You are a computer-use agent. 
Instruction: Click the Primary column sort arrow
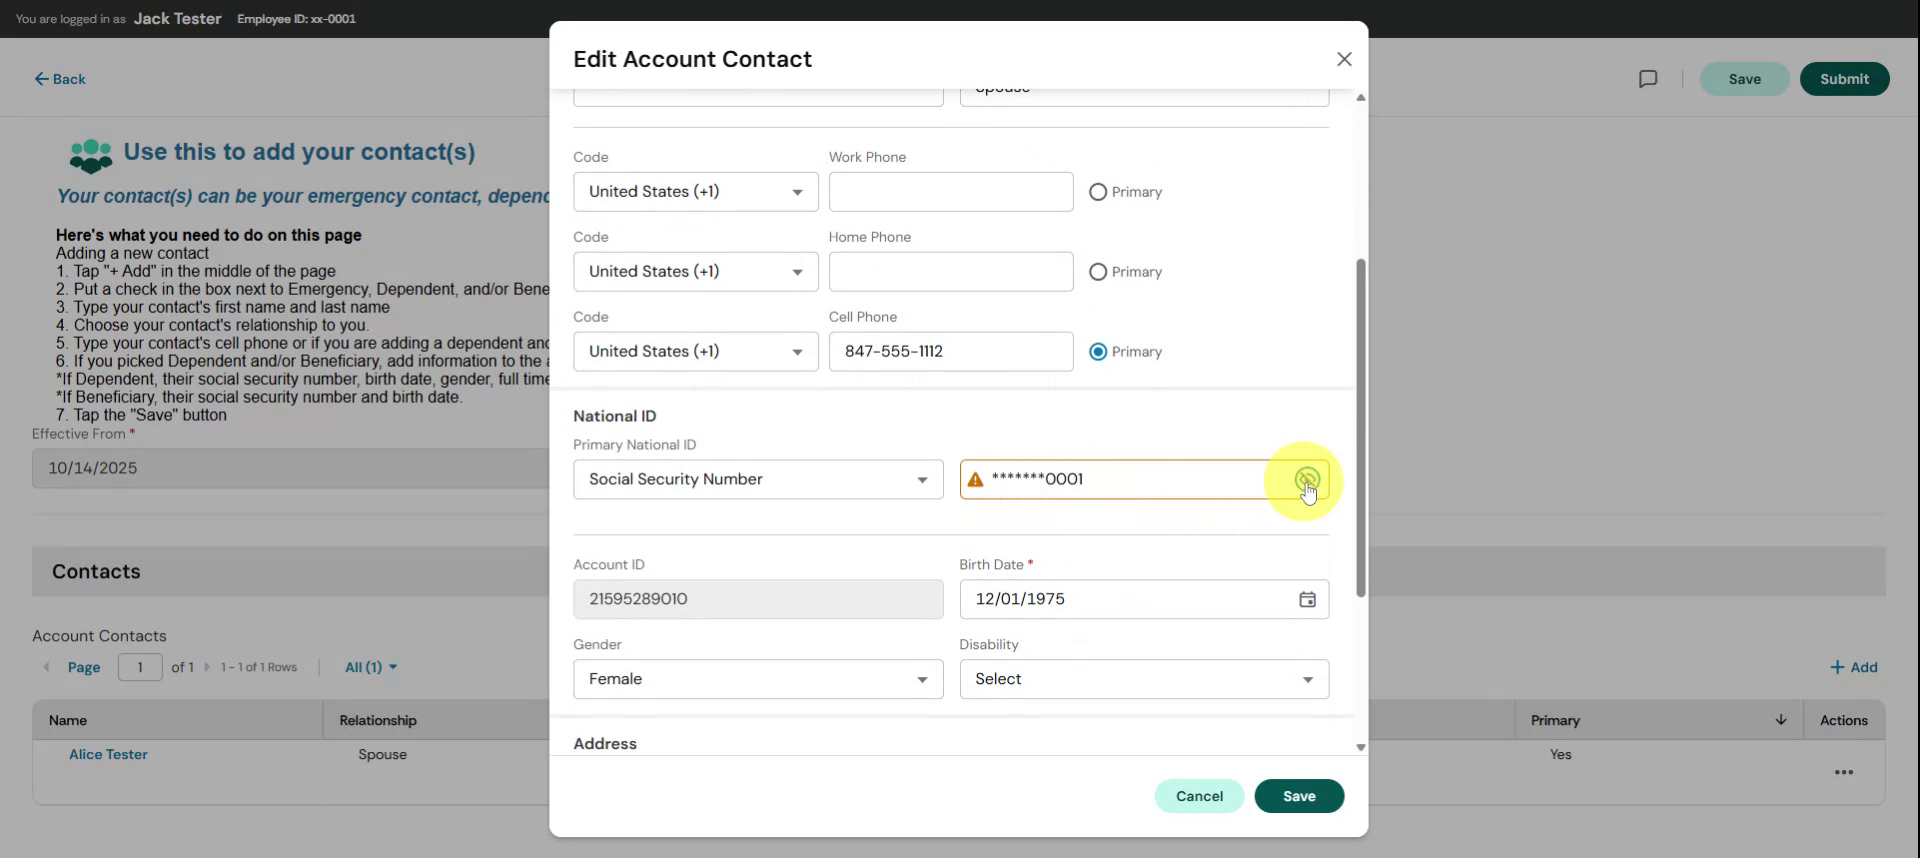[1780, 720]
